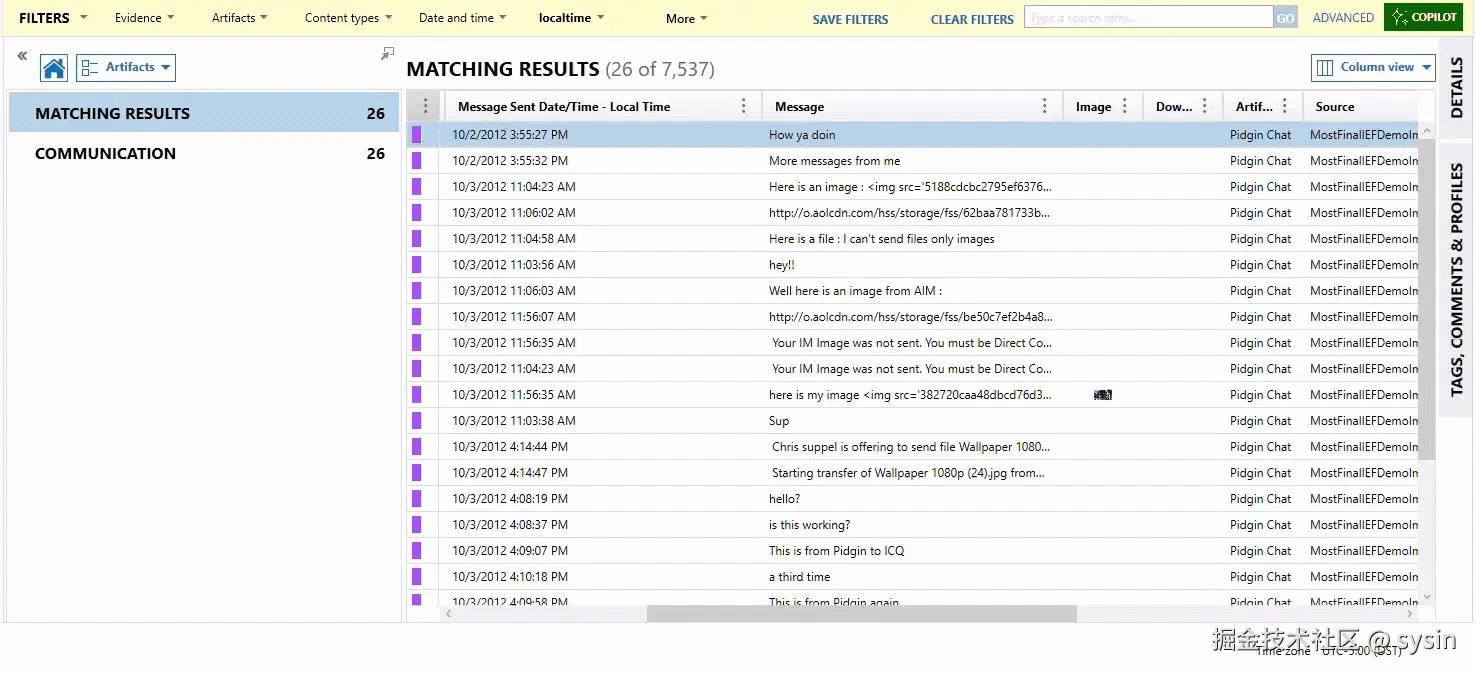1476x674 pixels.
Task: Click purple tag marker on the 'hello?' row
Action: coord(417,499)
